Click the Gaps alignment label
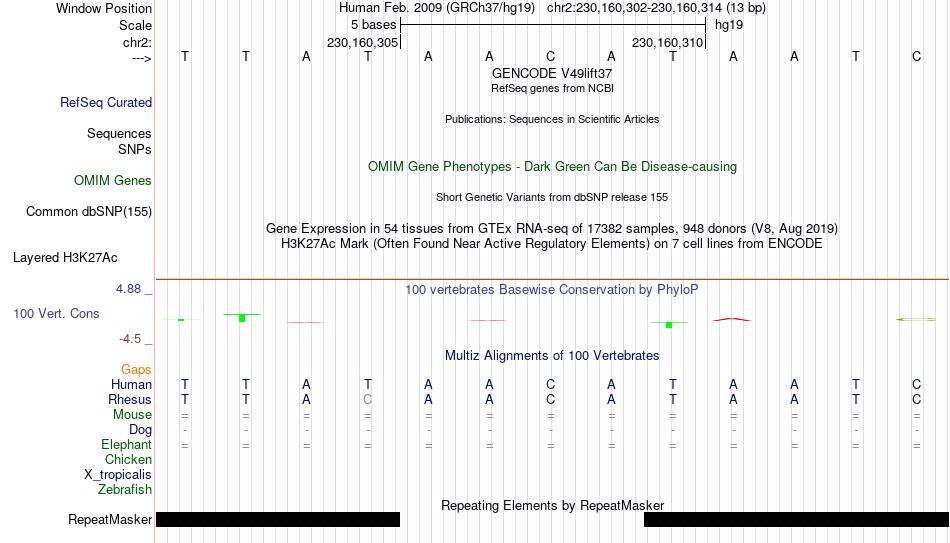The height and width of the screenshot is (543, 950). pos(136,369)
